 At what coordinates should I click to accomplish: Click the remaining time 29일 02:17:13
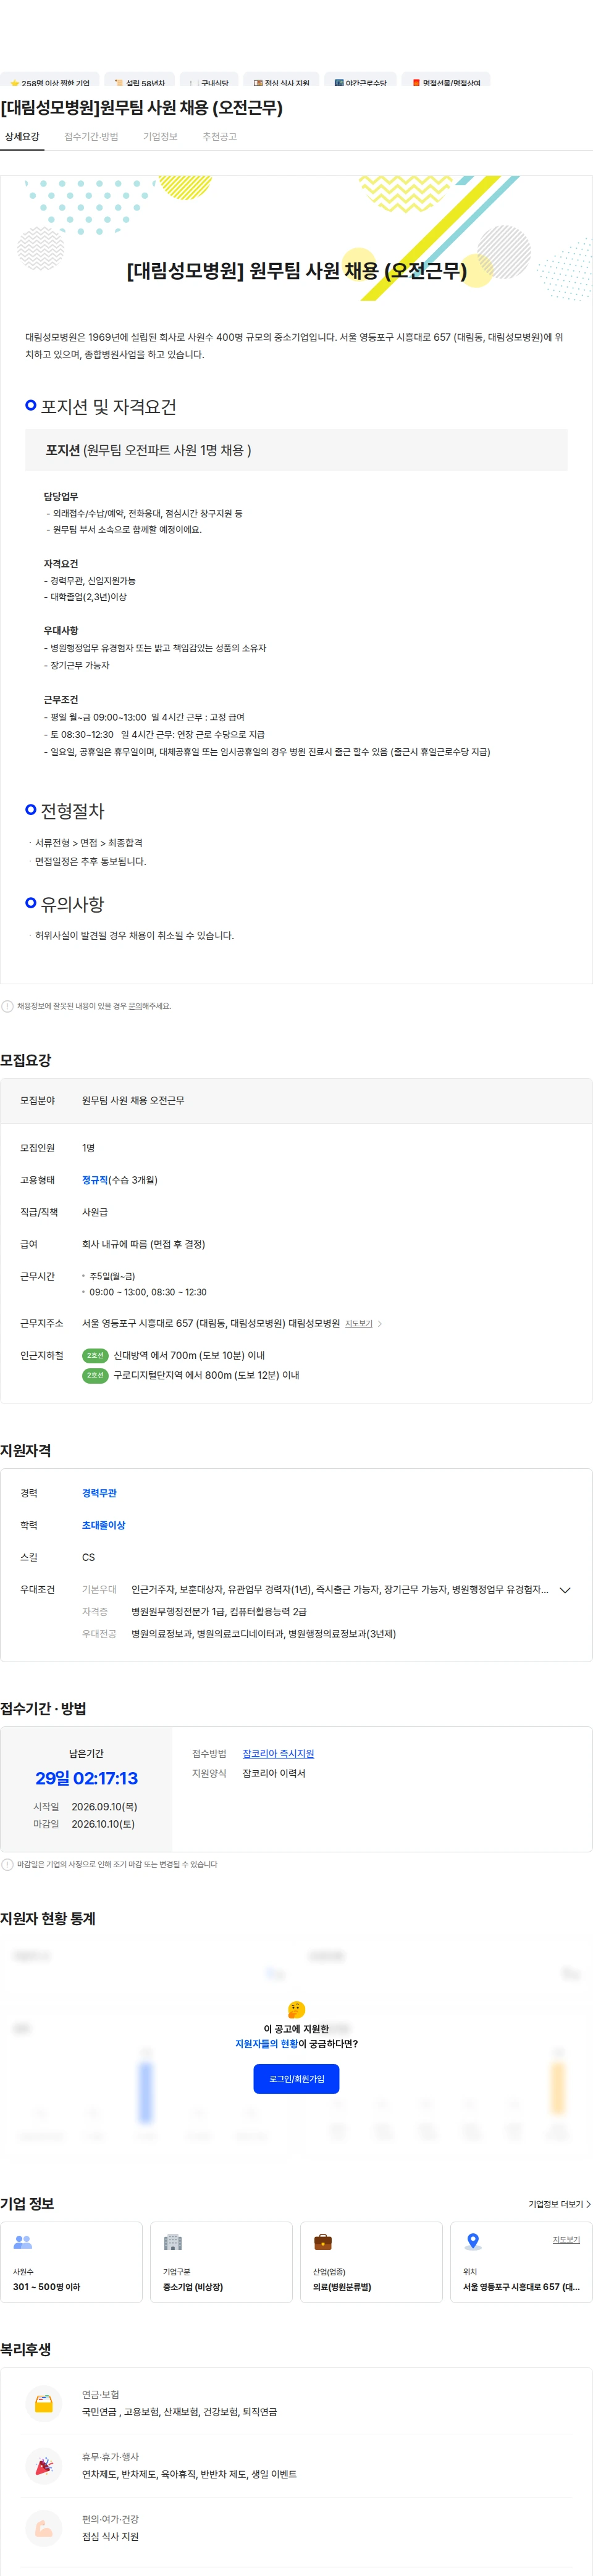tap(86, 1778)
